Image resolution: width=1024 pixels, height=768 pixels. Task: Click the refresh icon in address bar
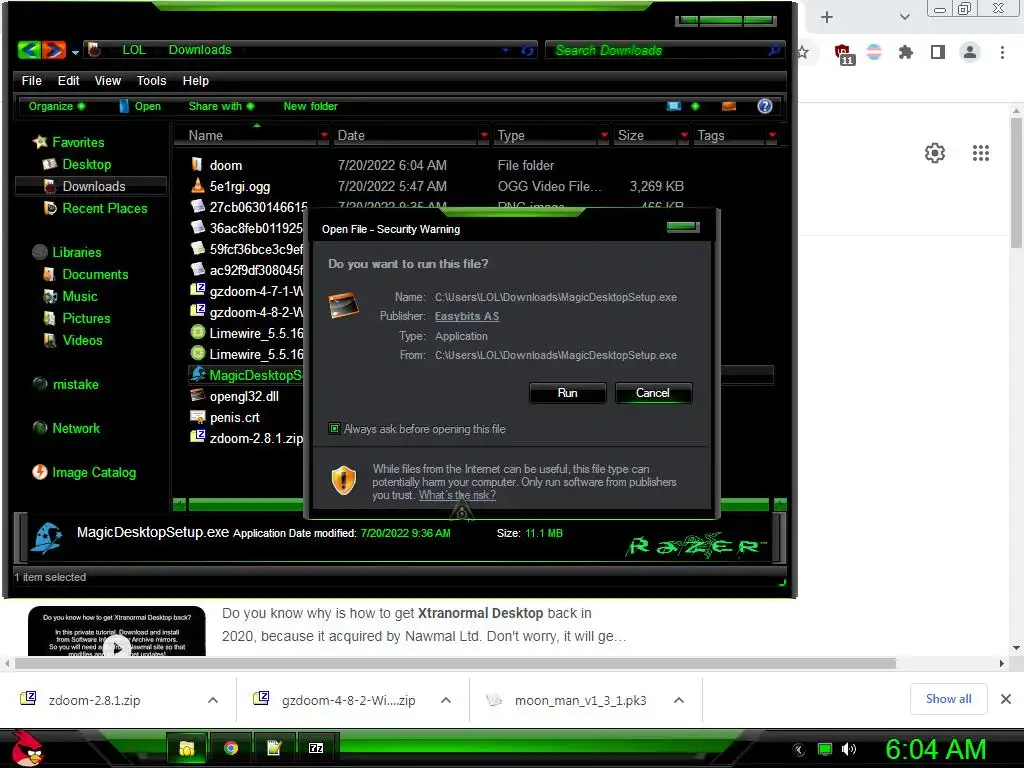528,50
